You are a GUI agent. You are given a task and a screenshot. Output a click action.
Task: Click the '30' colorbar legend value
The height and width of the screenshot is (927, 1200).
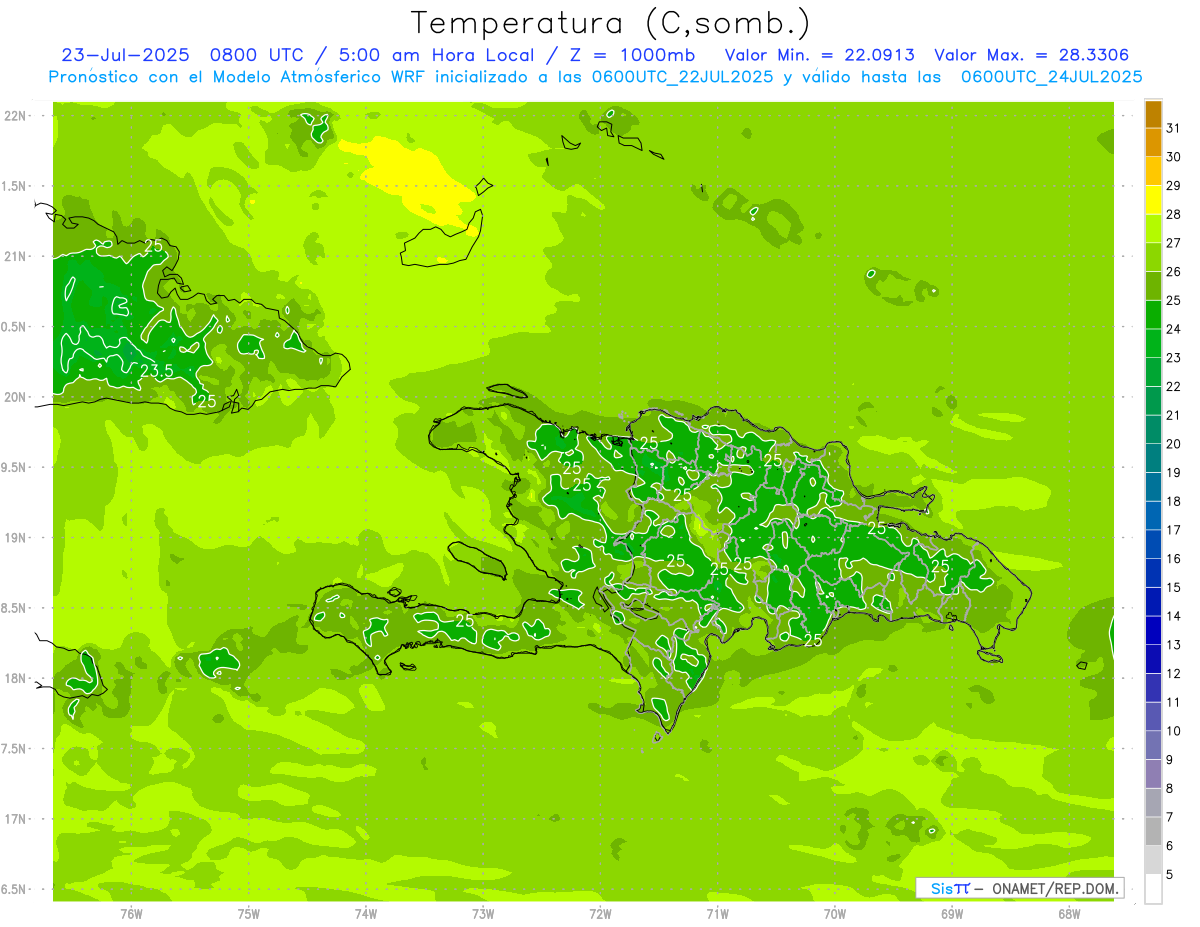pyautogui.click(x=1174, y=157)
